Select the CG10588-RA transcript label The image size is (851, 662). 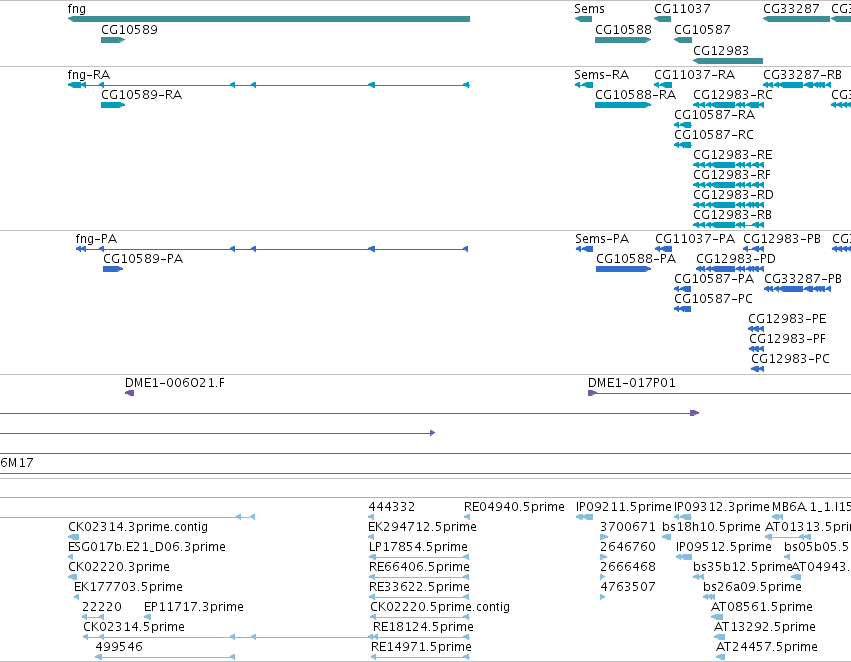pyautogui.click(x=636, y=95)
